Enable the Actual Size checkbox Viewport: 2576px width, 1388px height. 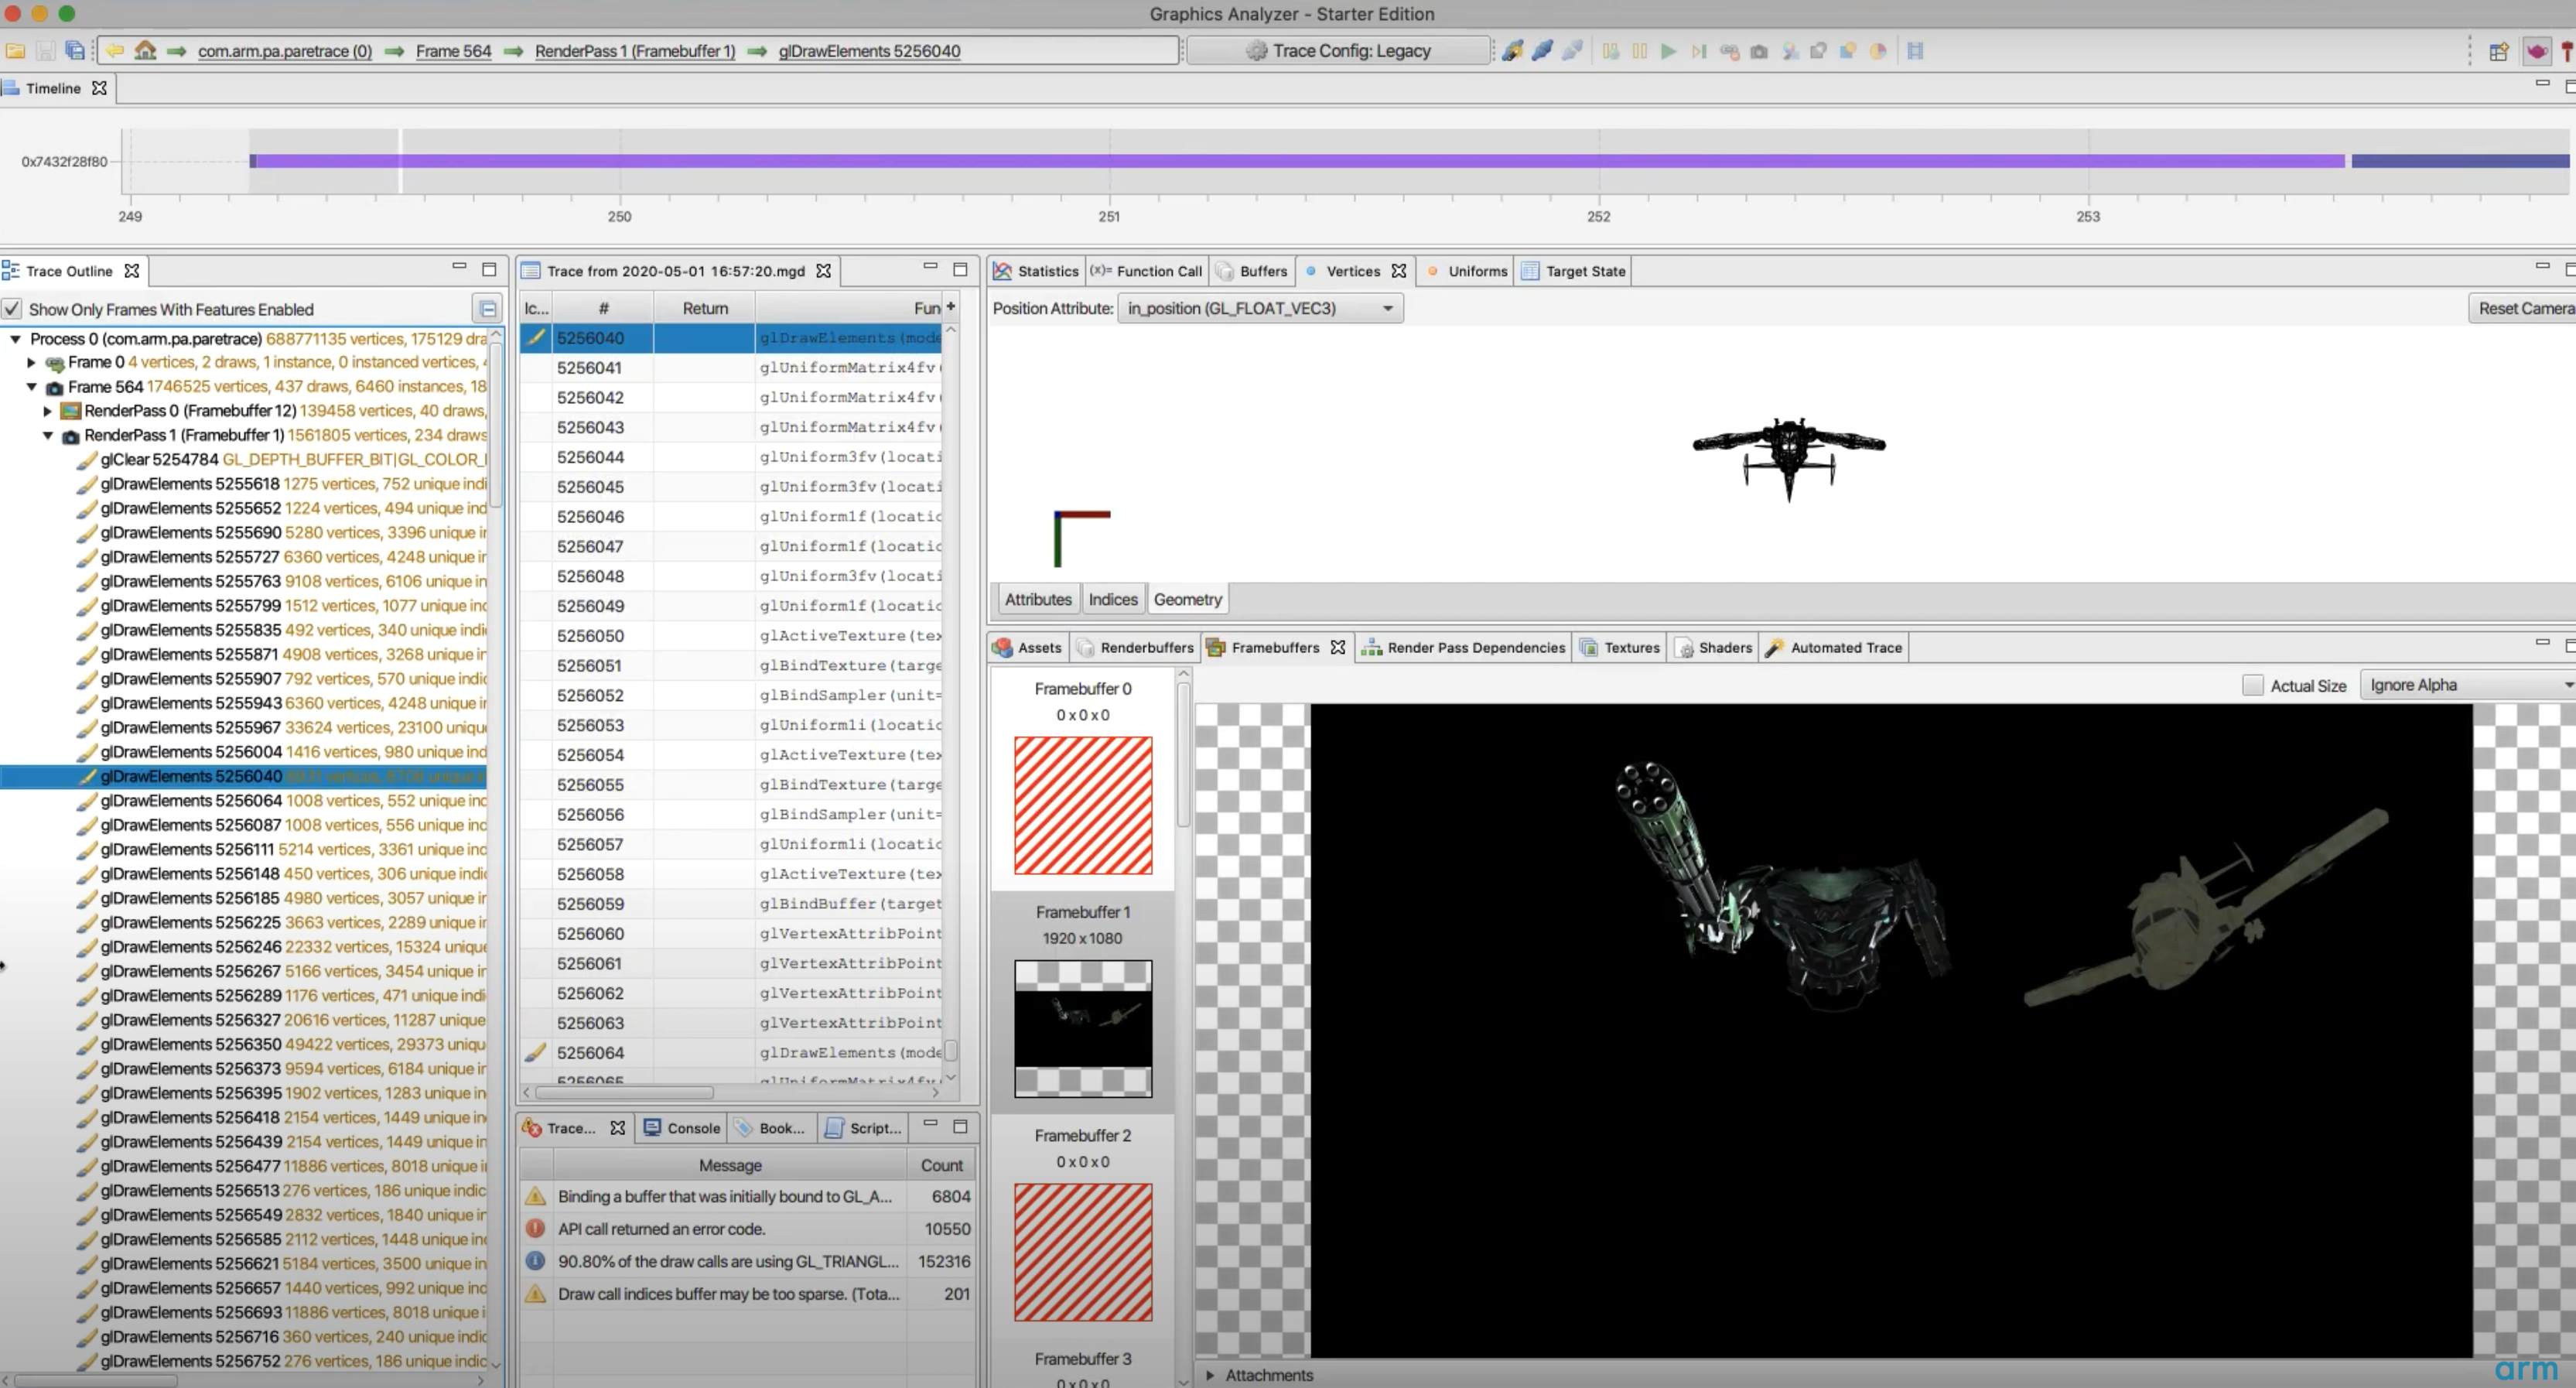[2252, 686]
